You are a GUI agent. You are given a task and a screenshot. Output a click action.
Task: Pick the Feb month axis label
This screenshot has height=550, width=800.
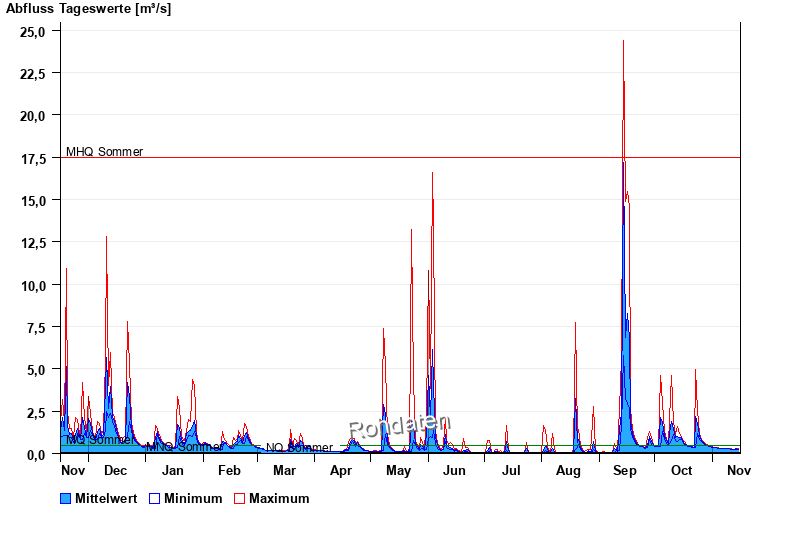point(229,470)
